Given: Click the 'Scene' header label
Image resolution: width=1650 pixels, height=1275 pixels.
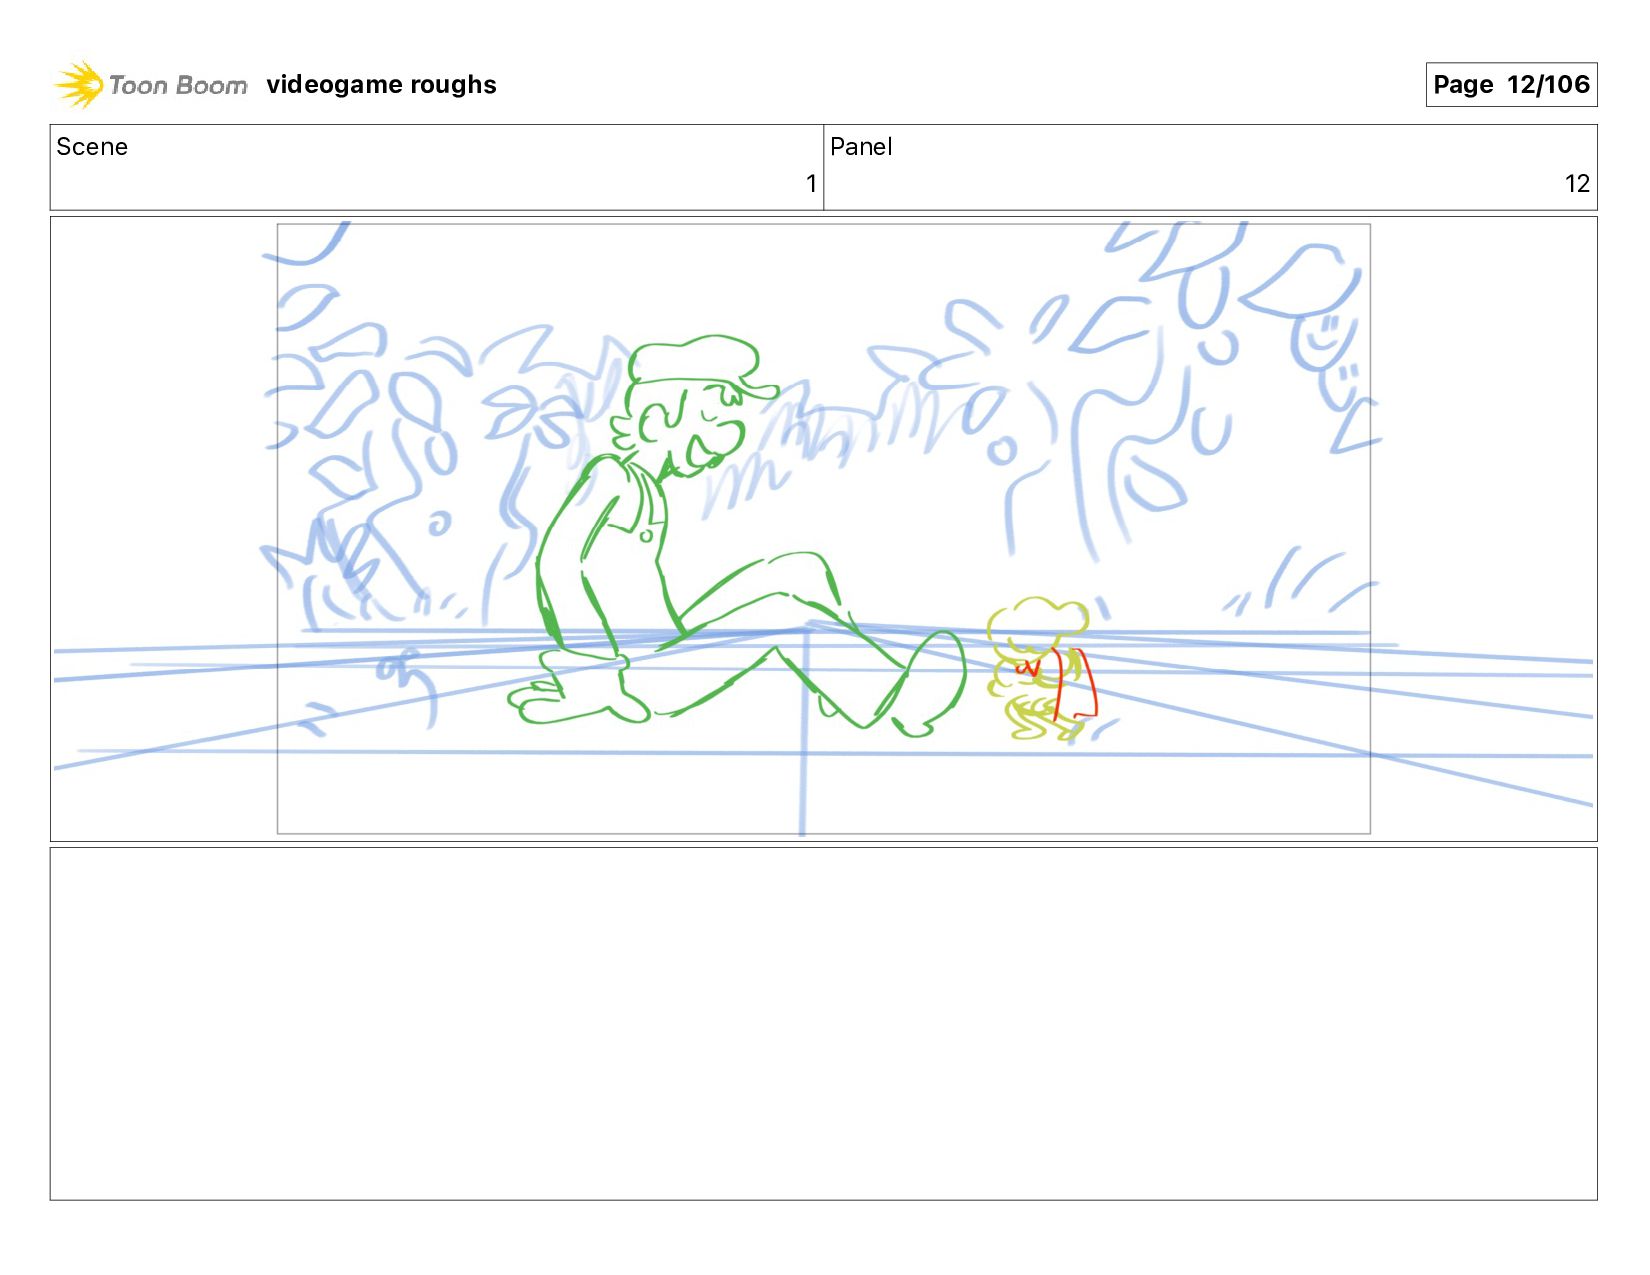Looking at the screenshot, I should tap(92, 147).
